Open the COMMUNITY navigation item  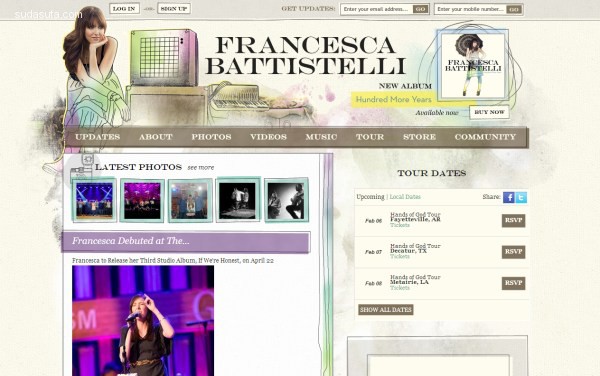pos(485,137)
